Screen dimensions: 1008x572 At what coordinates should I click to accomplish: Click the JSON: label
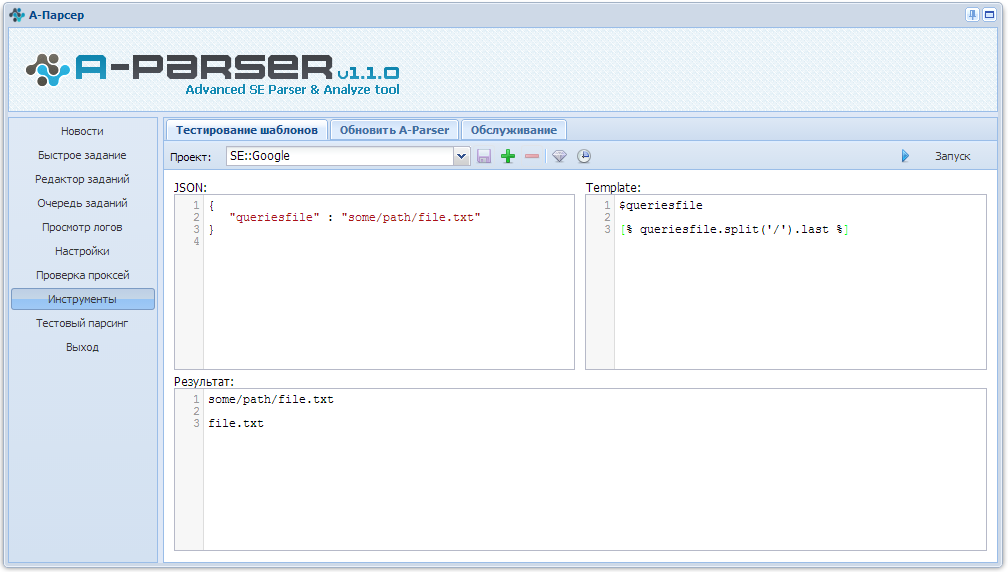tap(190, 188)
